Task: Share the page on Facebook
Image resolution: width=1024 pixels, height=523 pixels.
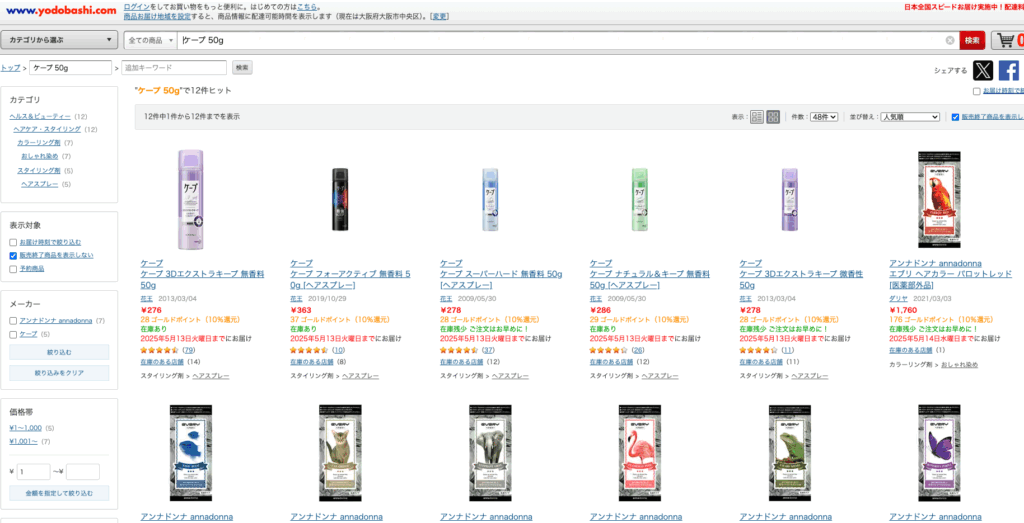Action: (1008, 71)
